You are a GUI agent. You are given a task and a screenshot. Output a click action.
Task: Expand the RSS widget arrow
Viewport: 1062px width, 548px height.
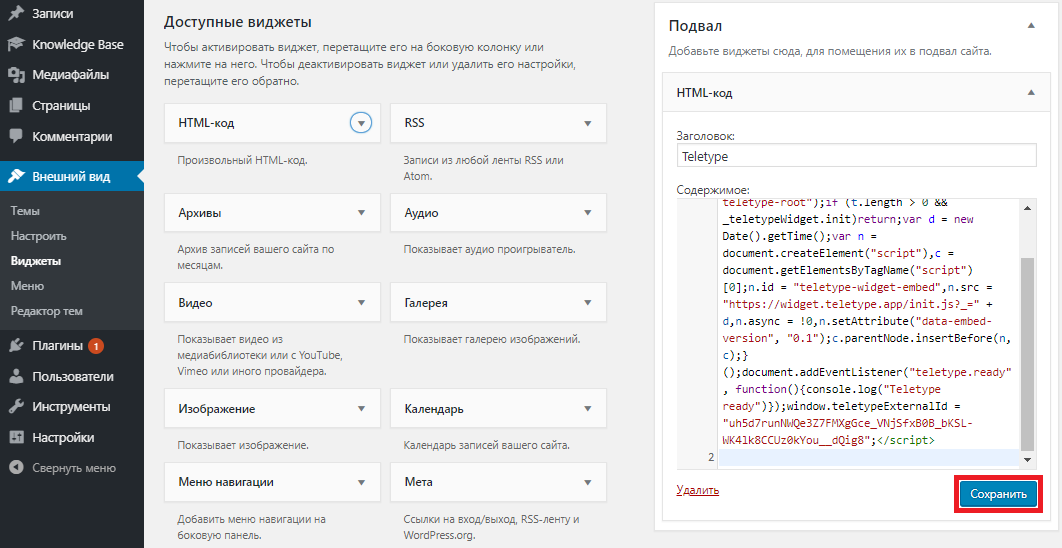(x=587, y=123)
